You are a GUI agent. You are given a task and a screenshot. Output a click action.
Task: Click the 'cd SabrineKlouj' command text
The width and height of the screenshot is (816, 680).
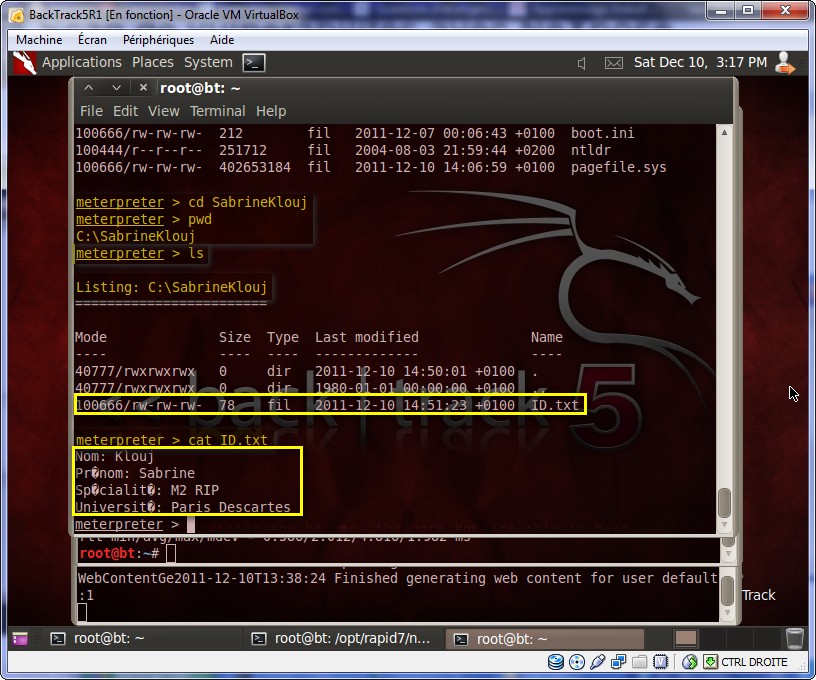coord(248,202)
